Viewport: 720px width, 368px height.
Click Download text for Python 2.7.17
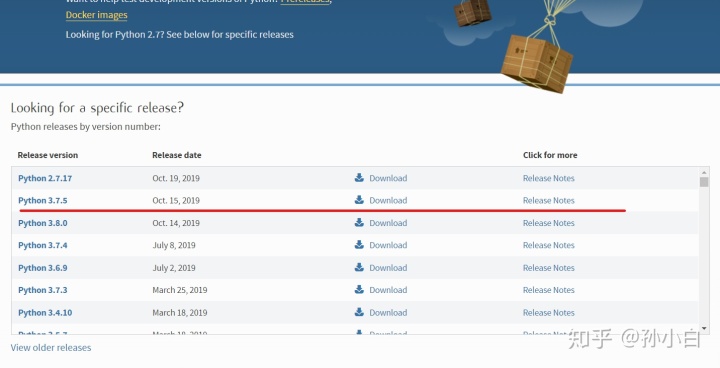[388, 178]
